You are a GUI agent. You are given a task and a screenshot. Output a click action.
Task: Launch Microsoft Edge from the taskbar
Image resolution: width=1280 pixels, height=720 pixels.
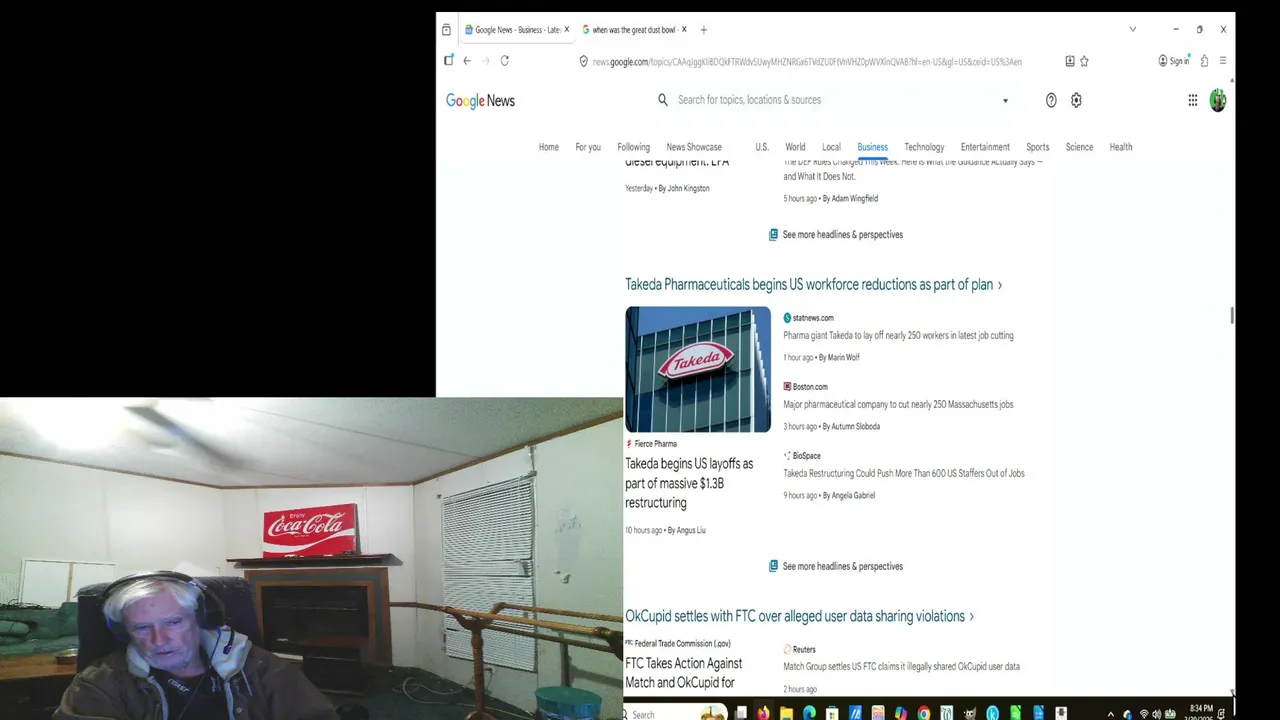coord(809,713)
